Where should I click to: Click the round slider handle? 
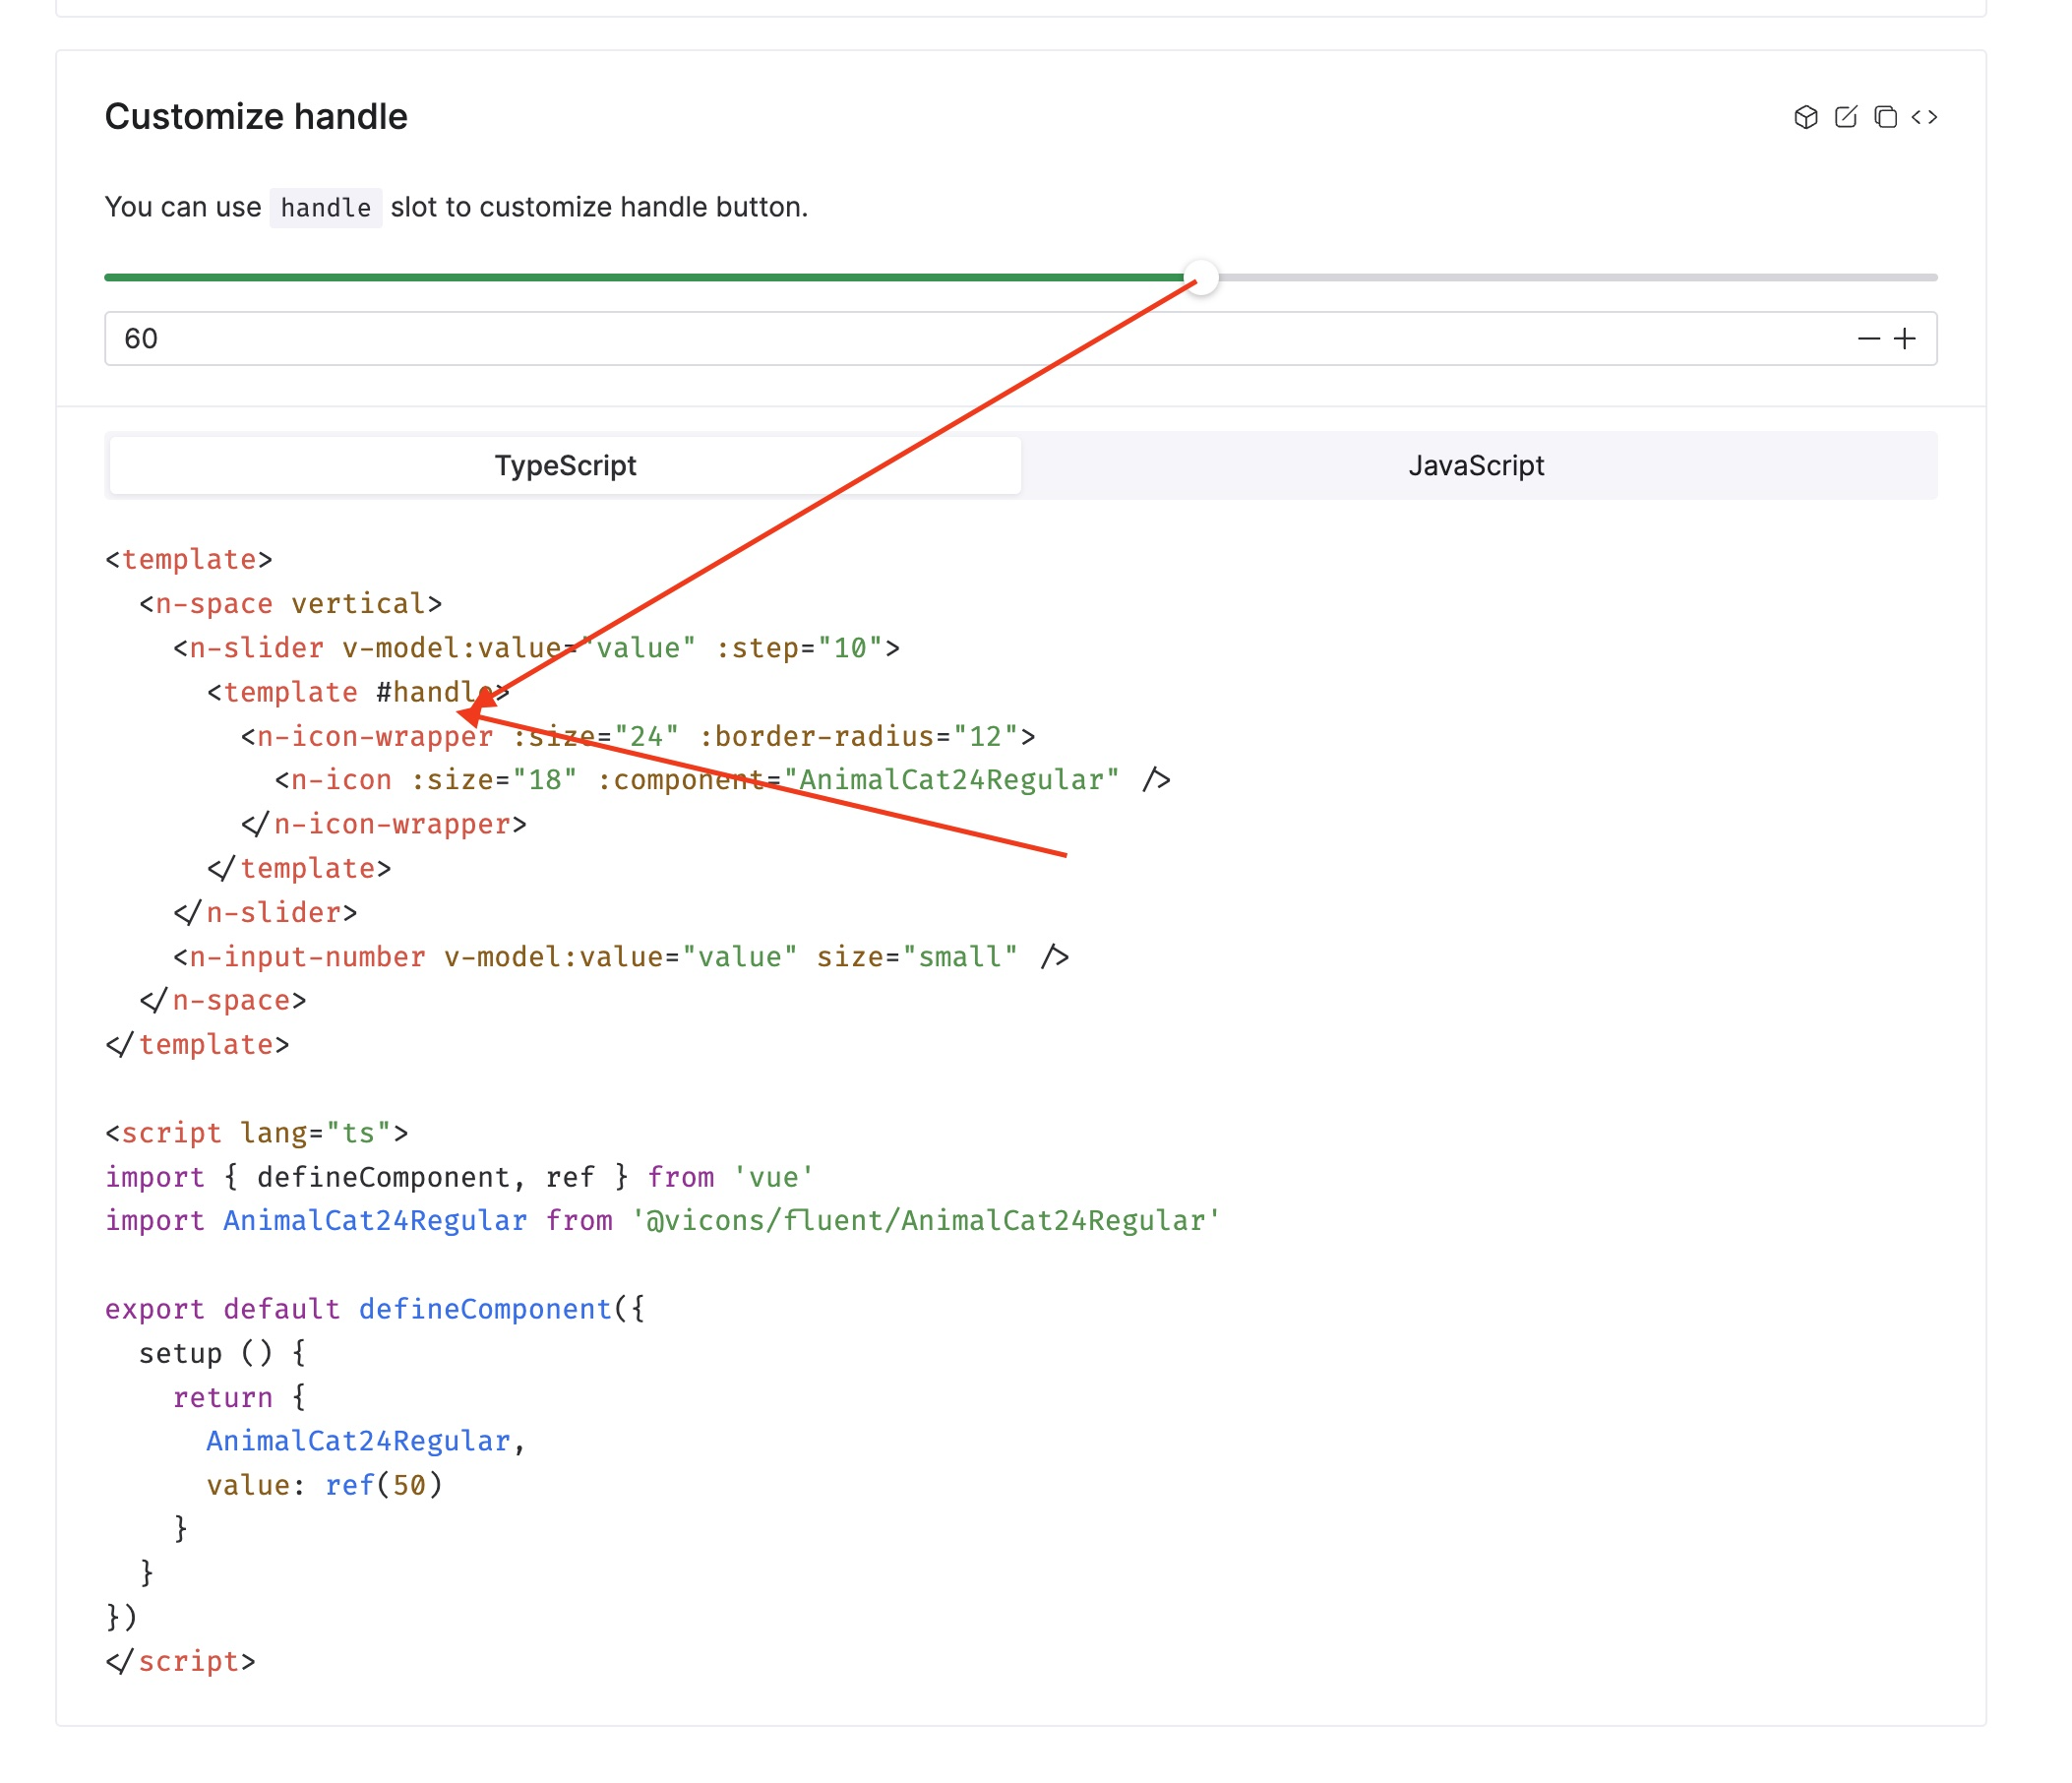click(x=1204, y=278)
